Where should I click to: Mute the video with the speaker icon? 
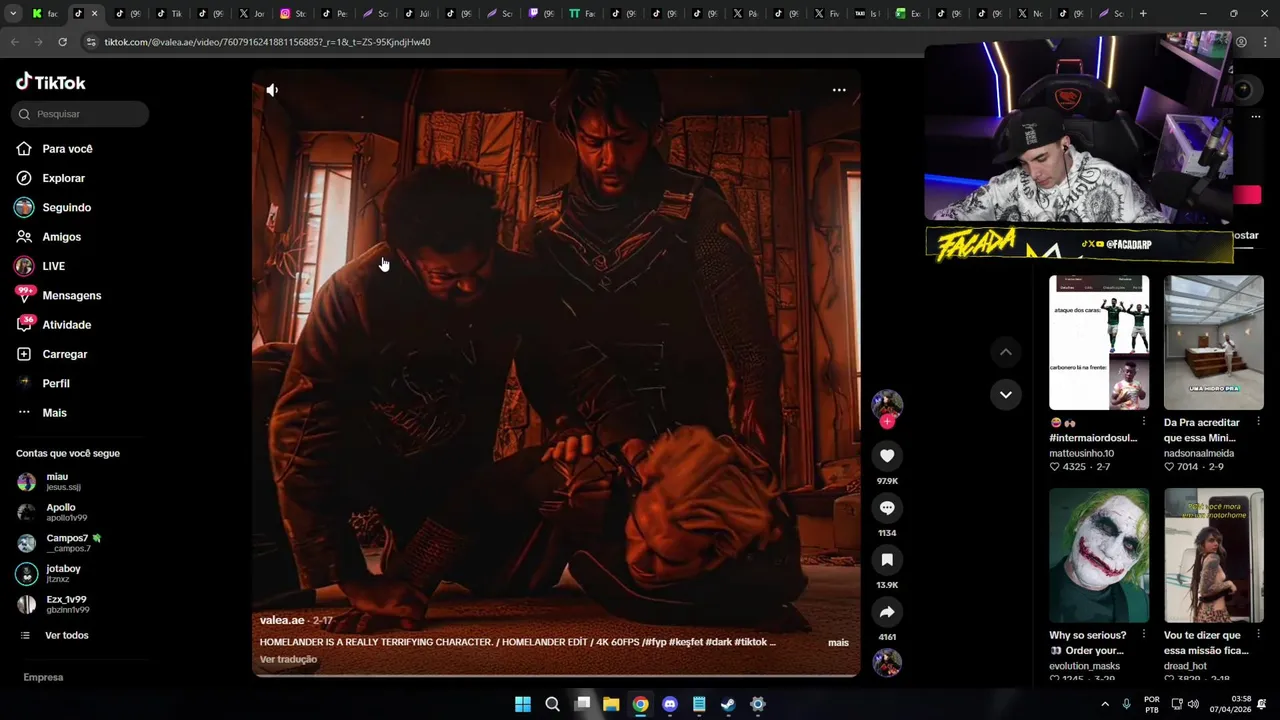tap(272, 90)
